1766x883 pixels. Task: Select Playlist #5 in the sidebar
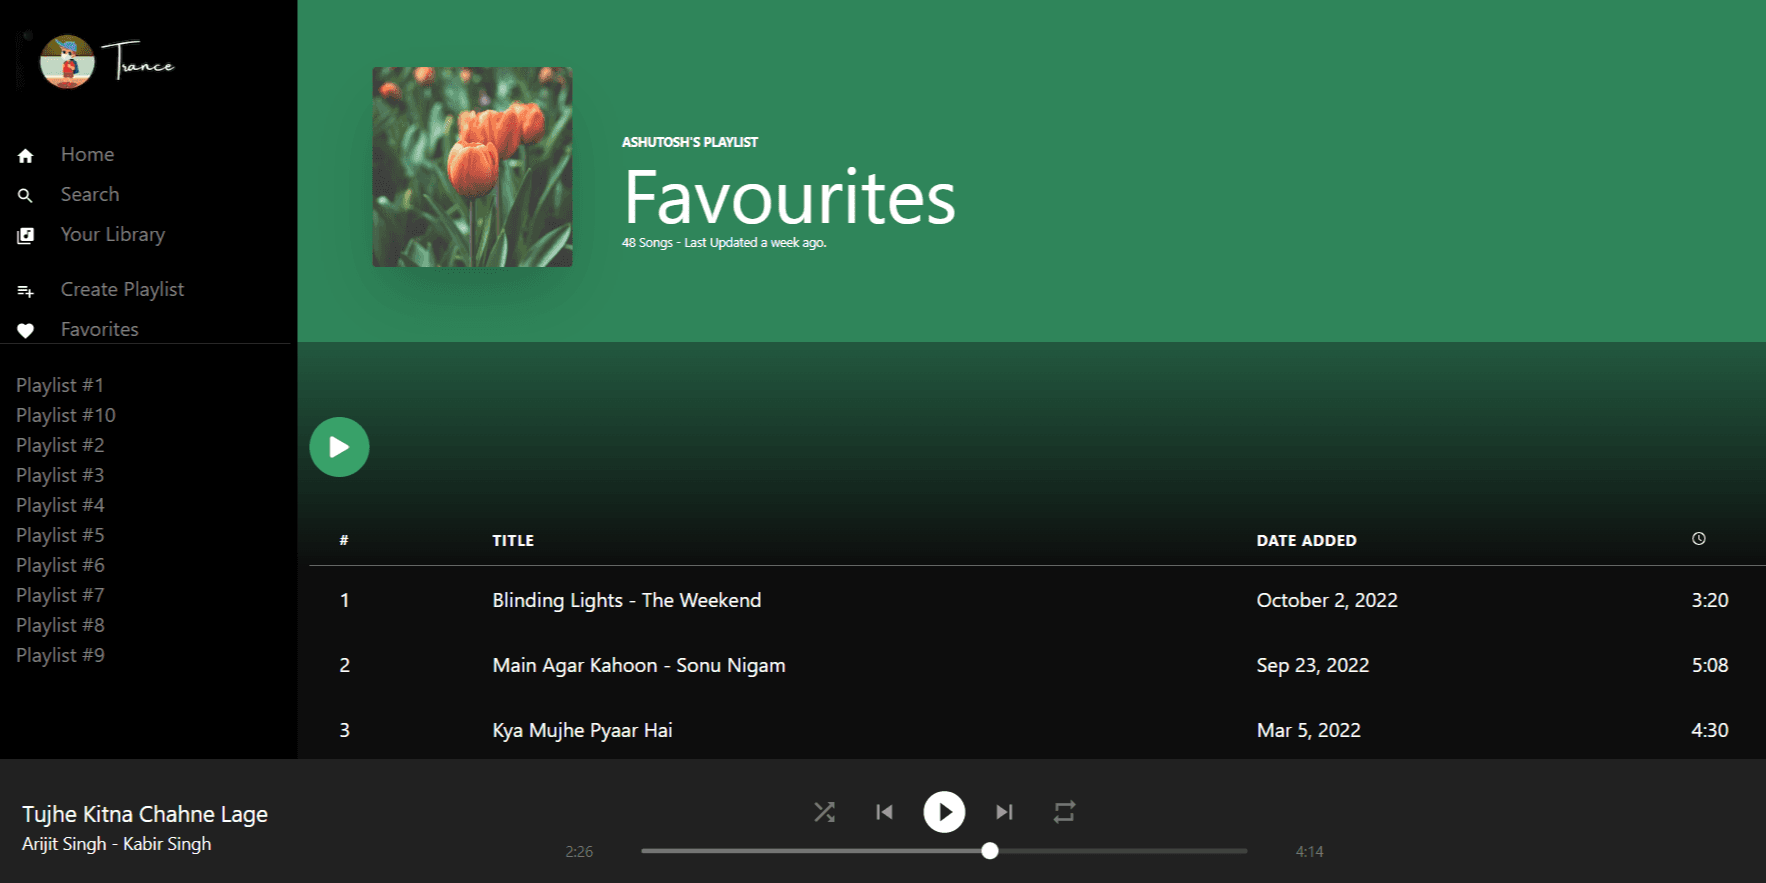tap(60, 535)
